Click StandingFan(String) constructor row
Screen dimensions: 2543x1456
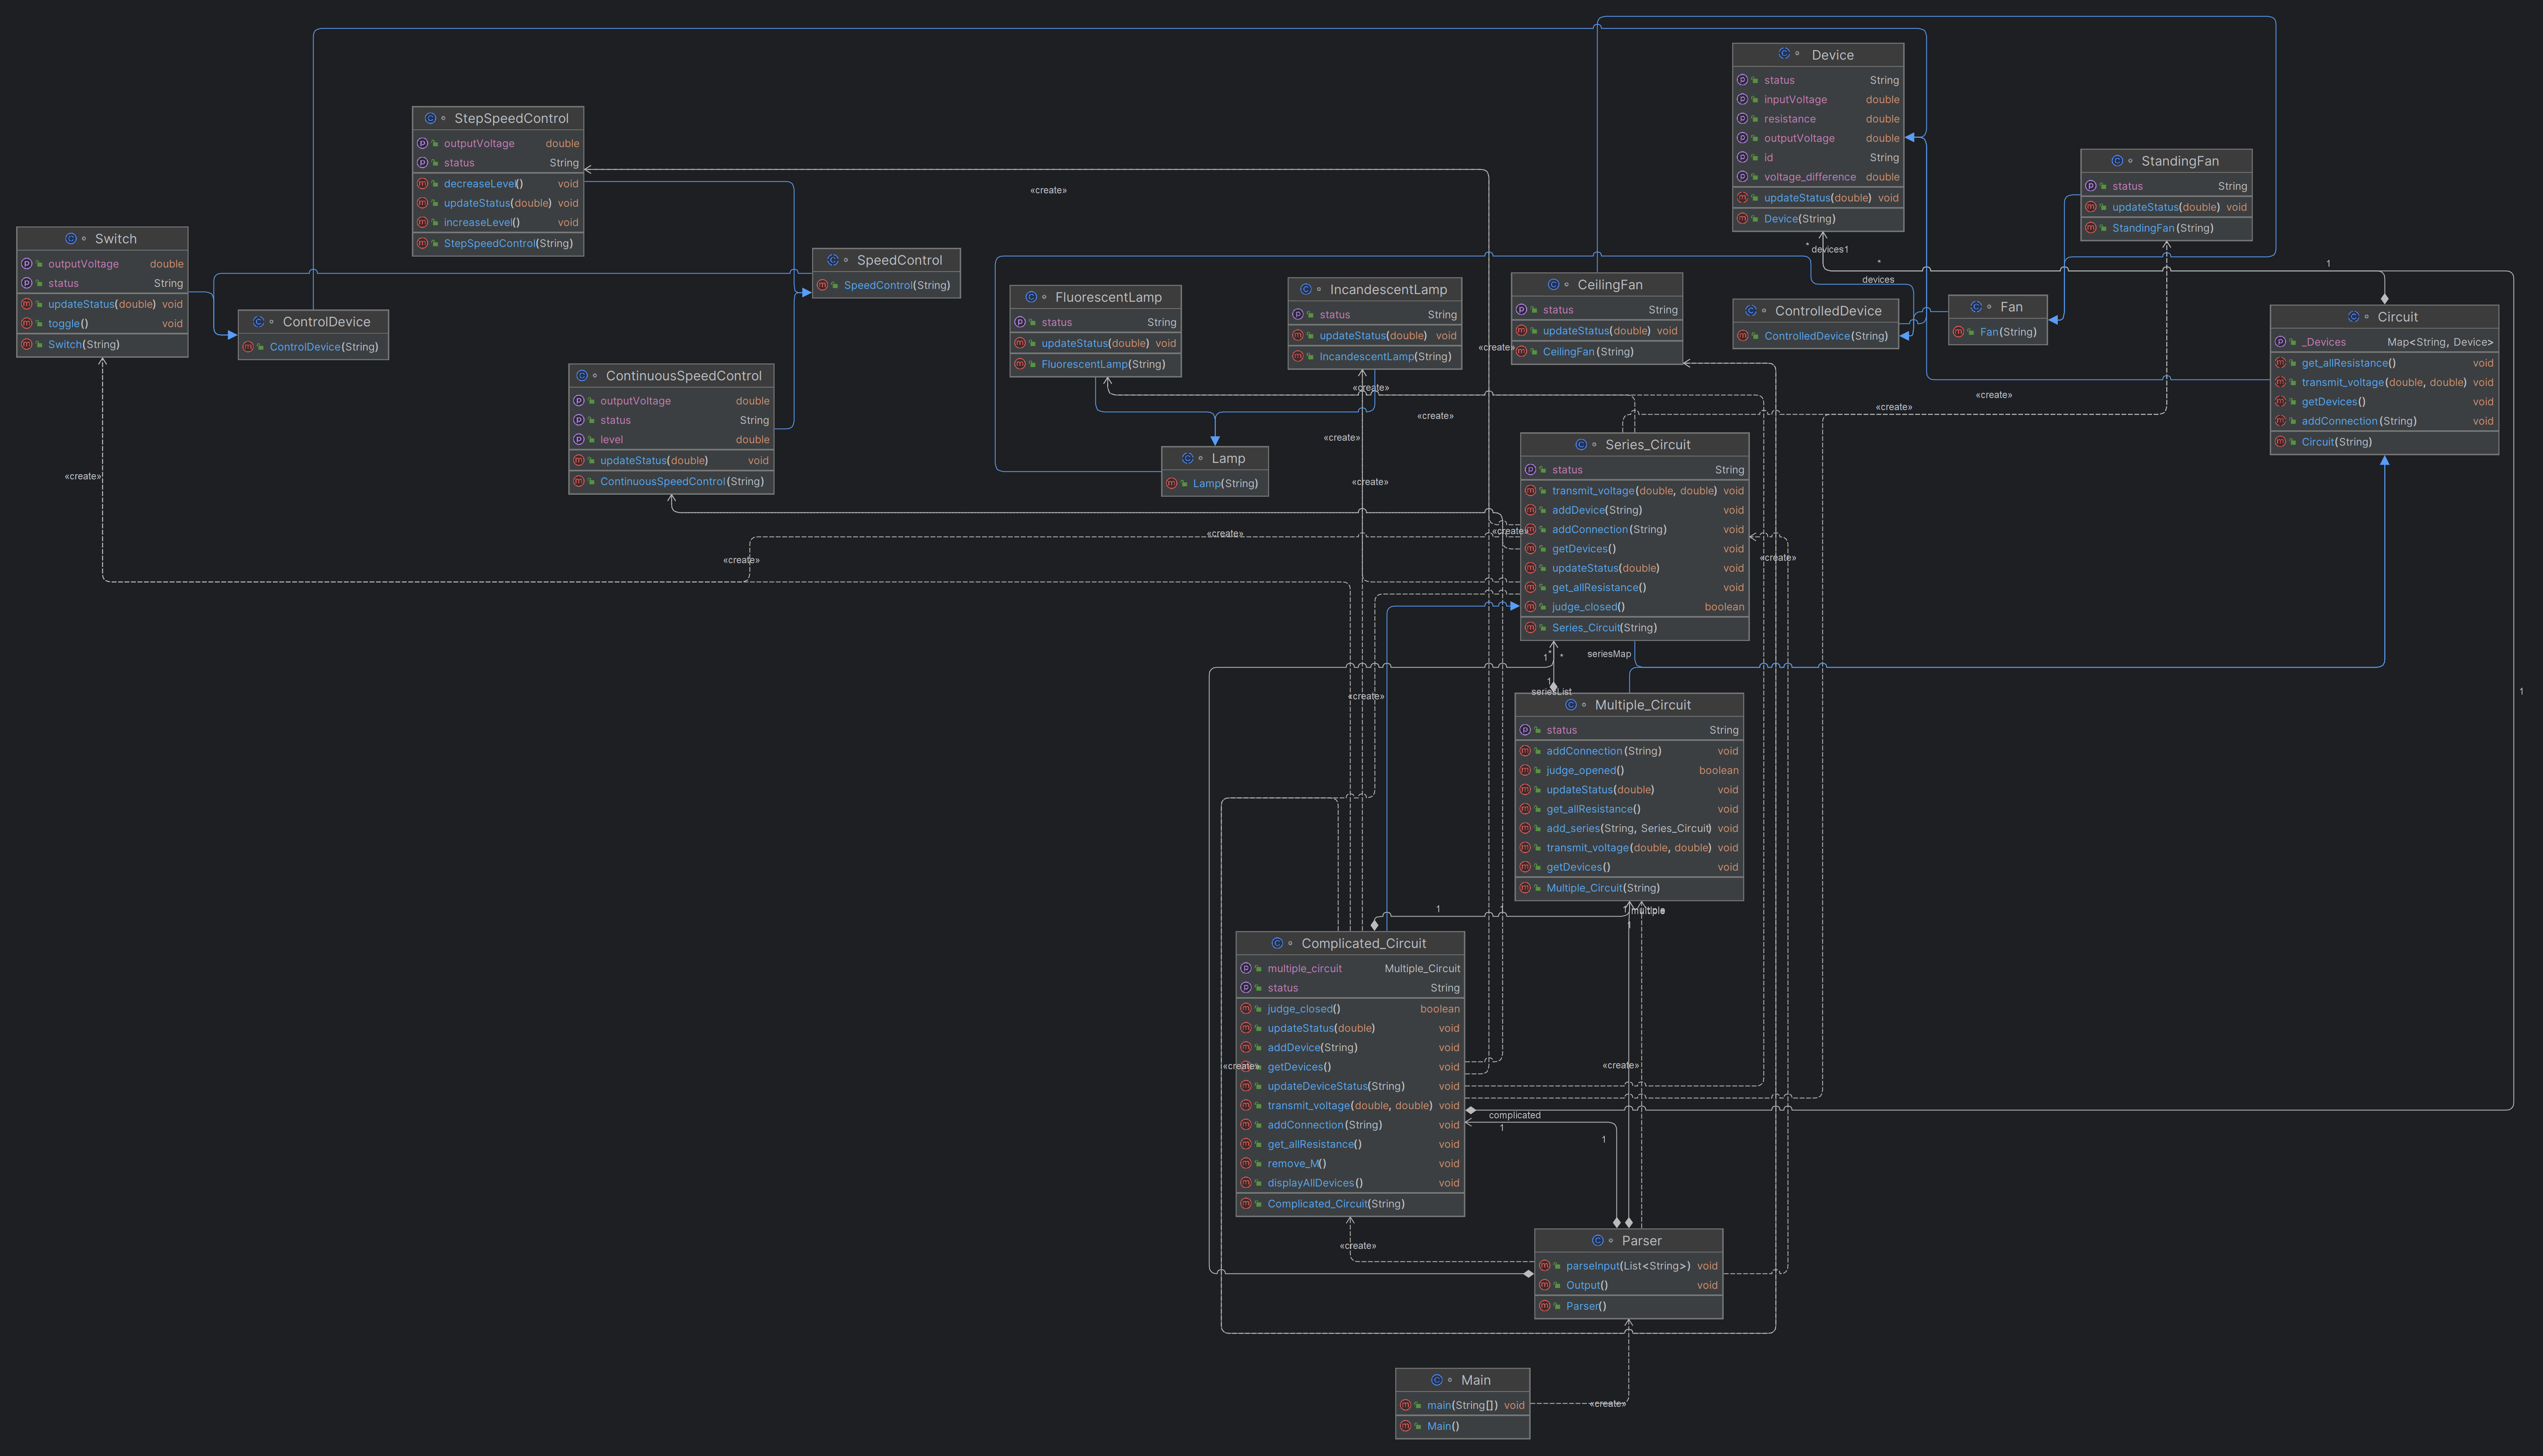pos(2166,228)
